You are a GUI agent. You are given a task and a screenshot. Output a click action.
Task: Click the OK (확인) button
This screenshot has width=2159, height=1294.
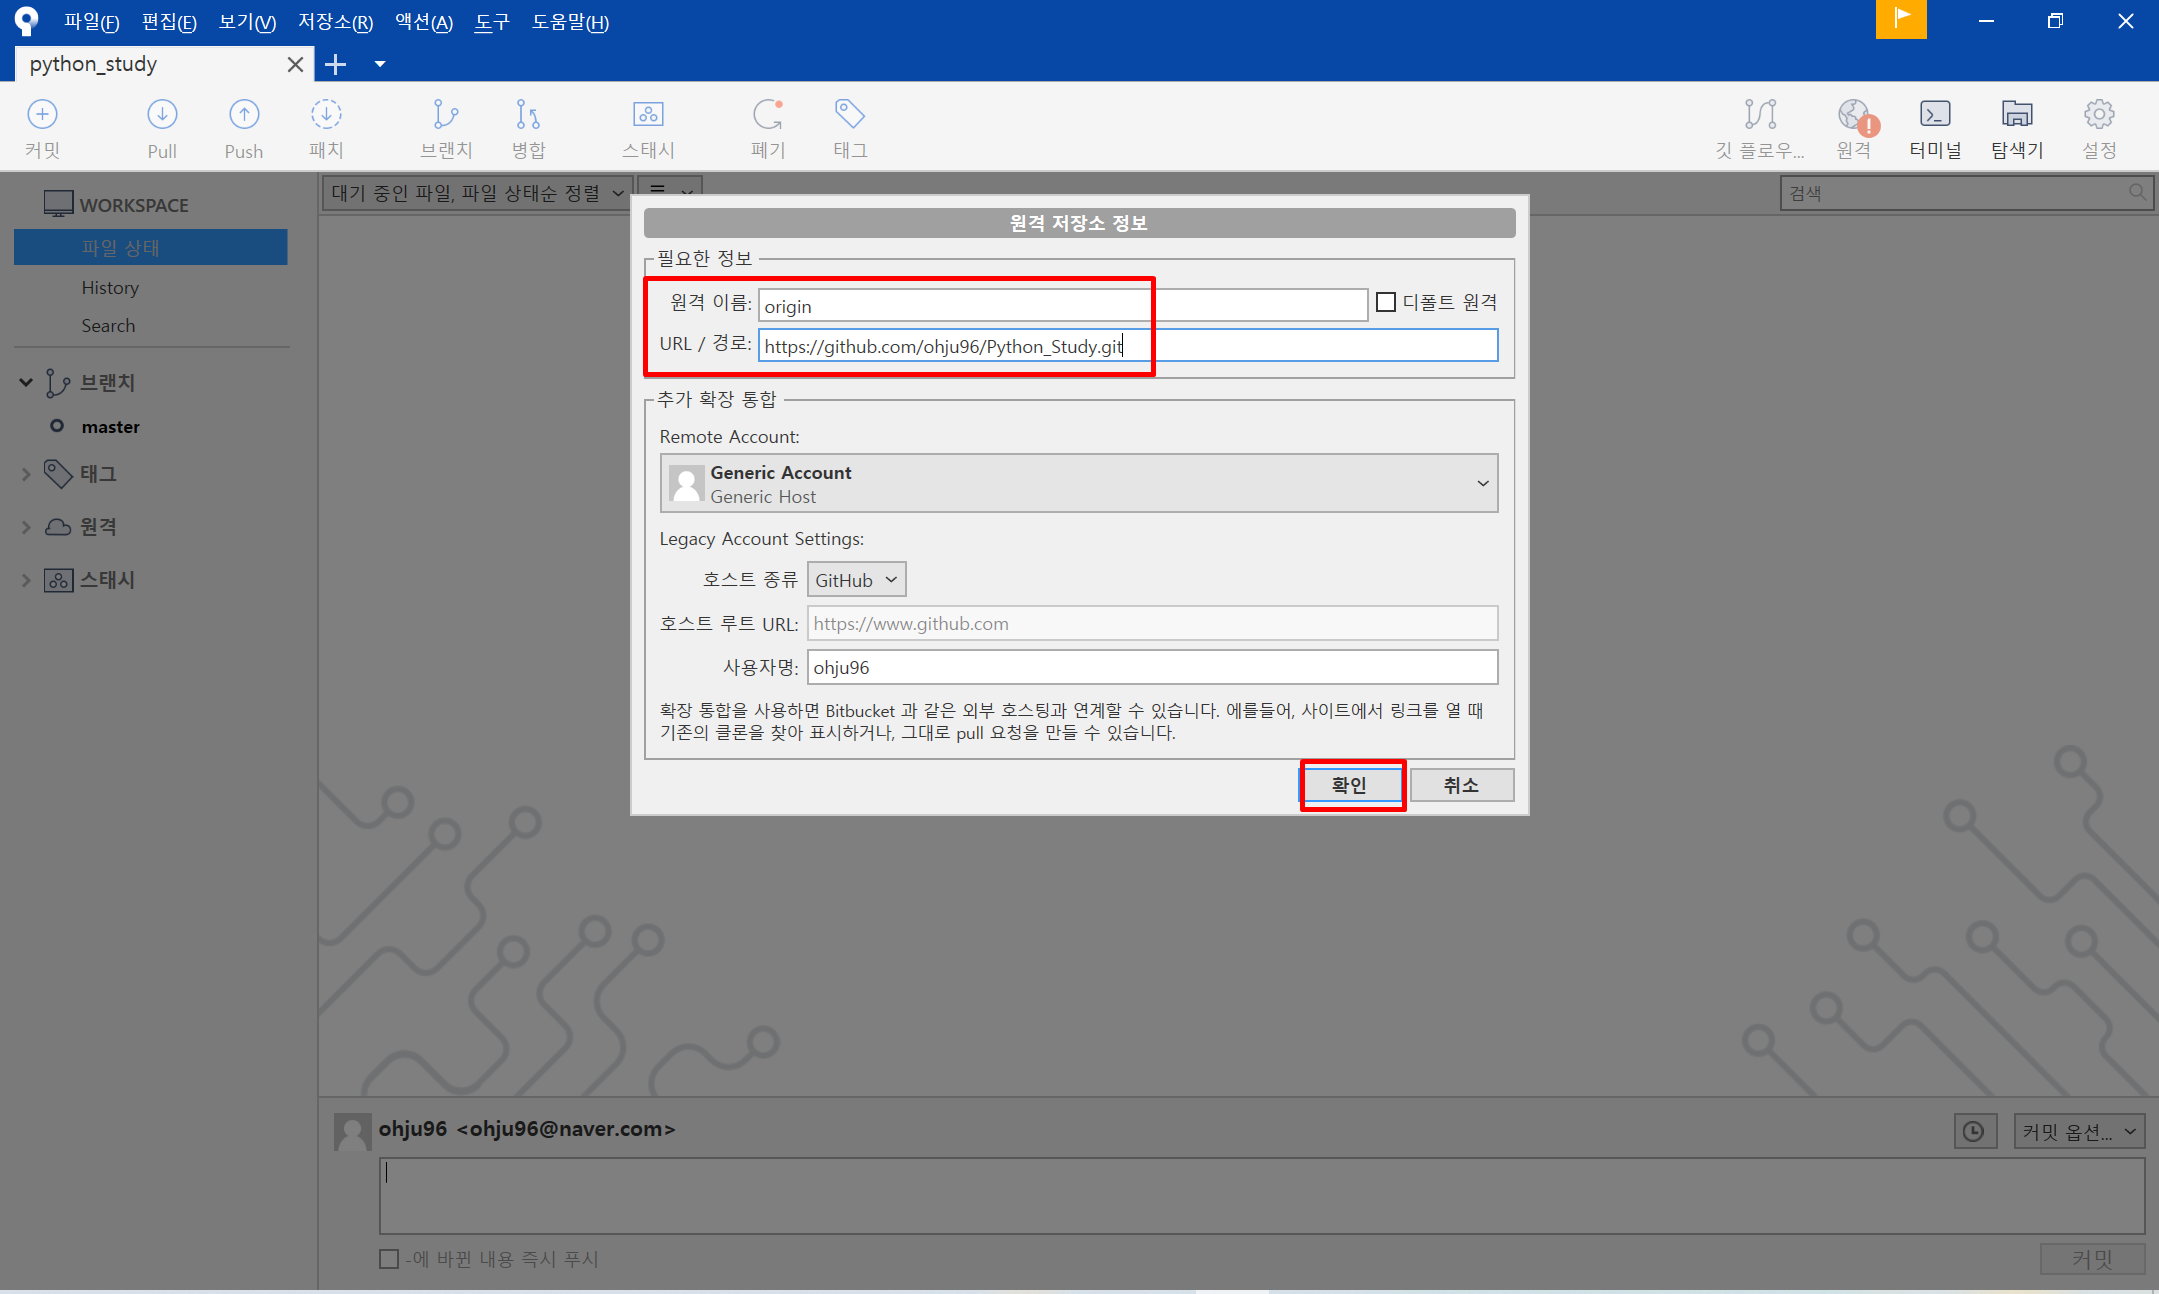(1351, 785)
